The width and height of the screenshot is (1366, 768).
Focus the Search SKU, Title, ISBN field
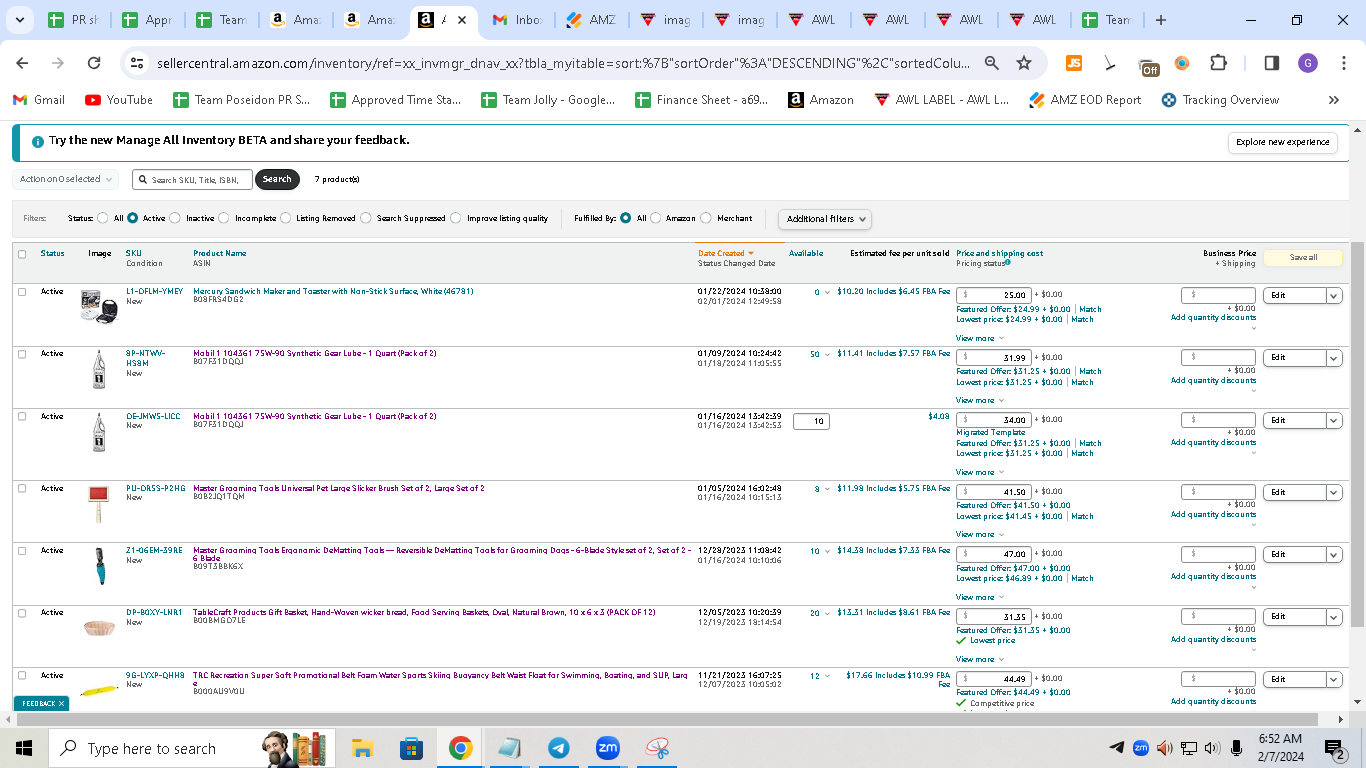(192, 180)
